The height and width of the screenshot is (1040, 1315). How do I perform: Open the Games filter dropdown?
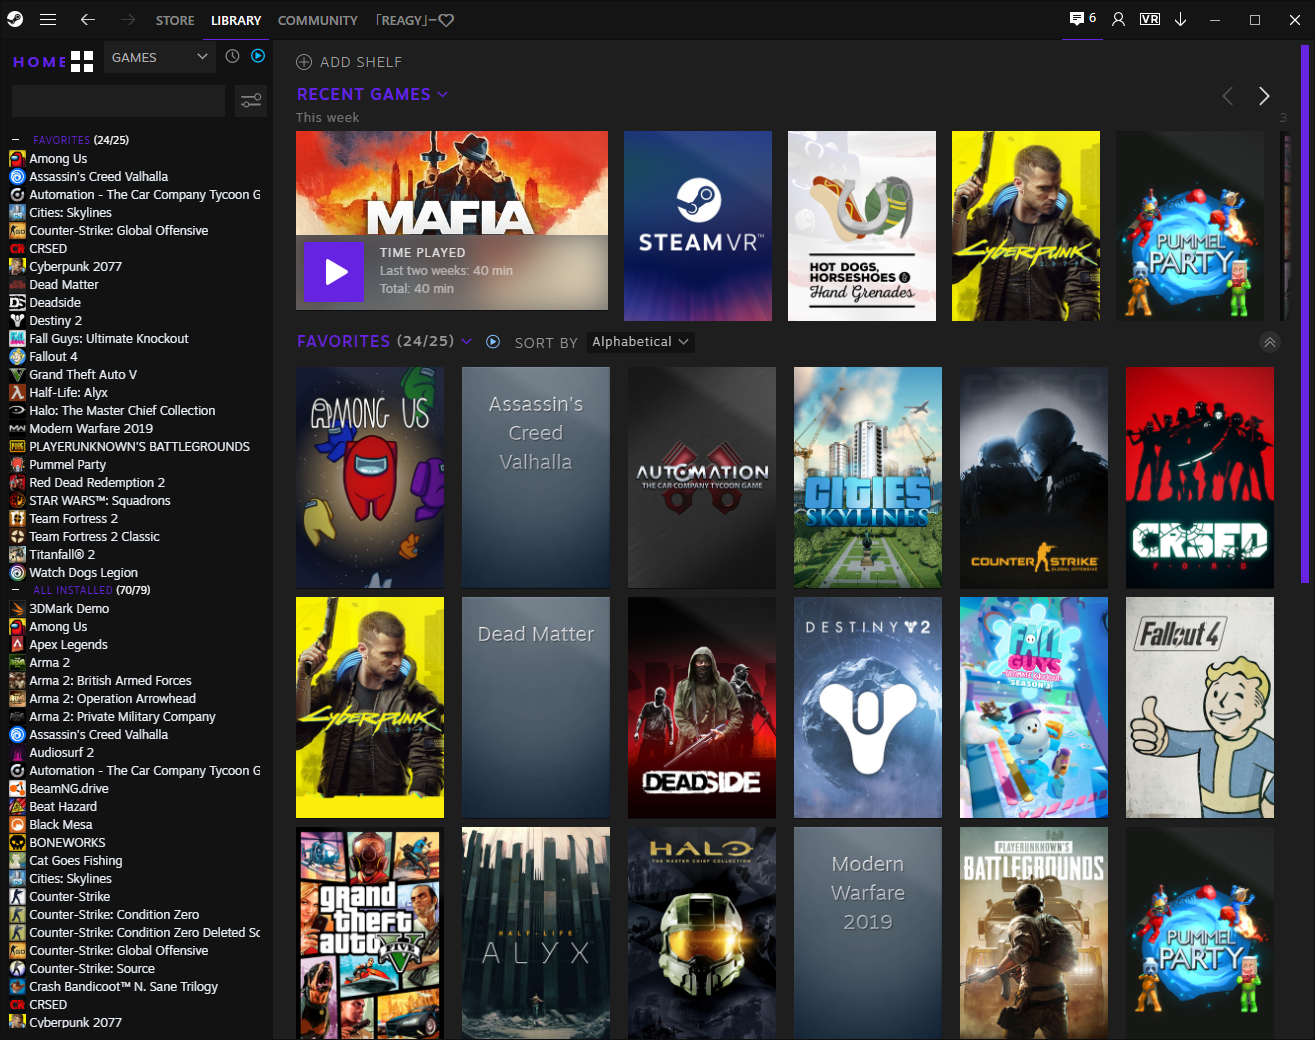(x=160, y=58)
